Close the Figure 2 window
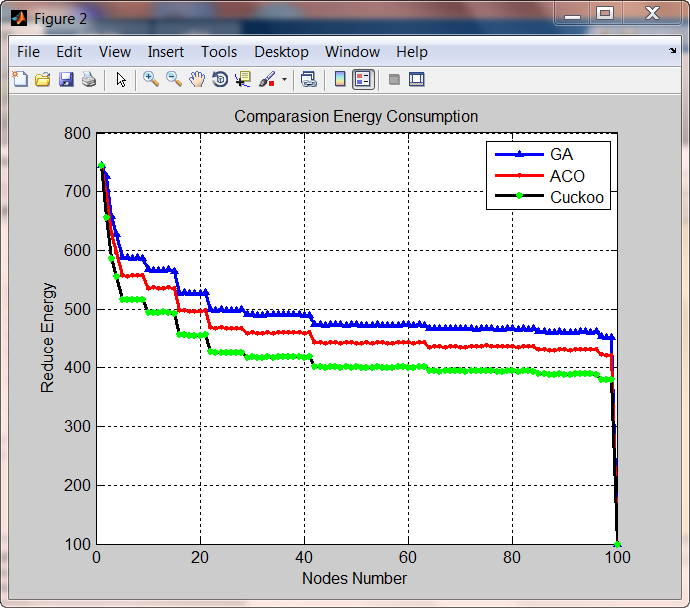Viewport: 690px width, 608px height. (652, 14)
